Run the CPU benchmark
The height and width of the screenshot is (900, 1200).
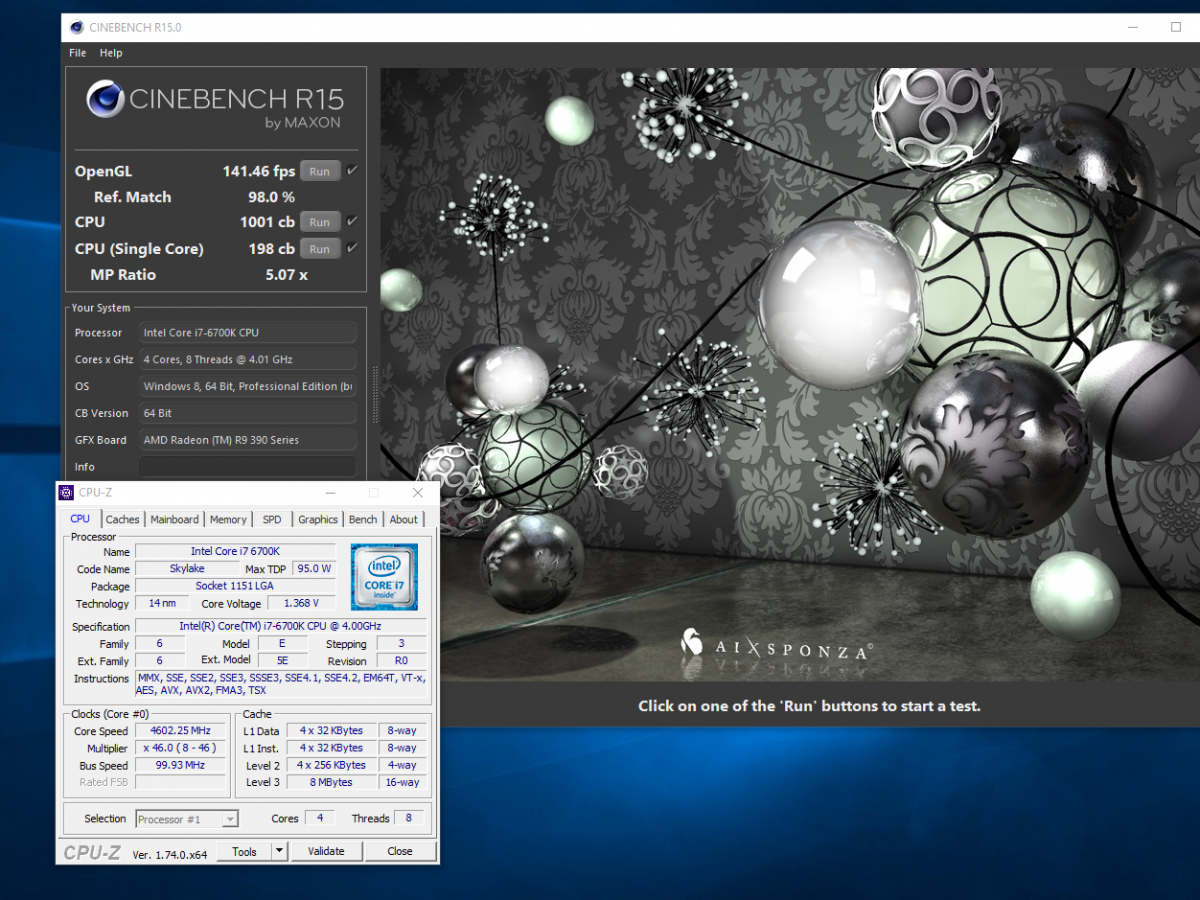320,222
